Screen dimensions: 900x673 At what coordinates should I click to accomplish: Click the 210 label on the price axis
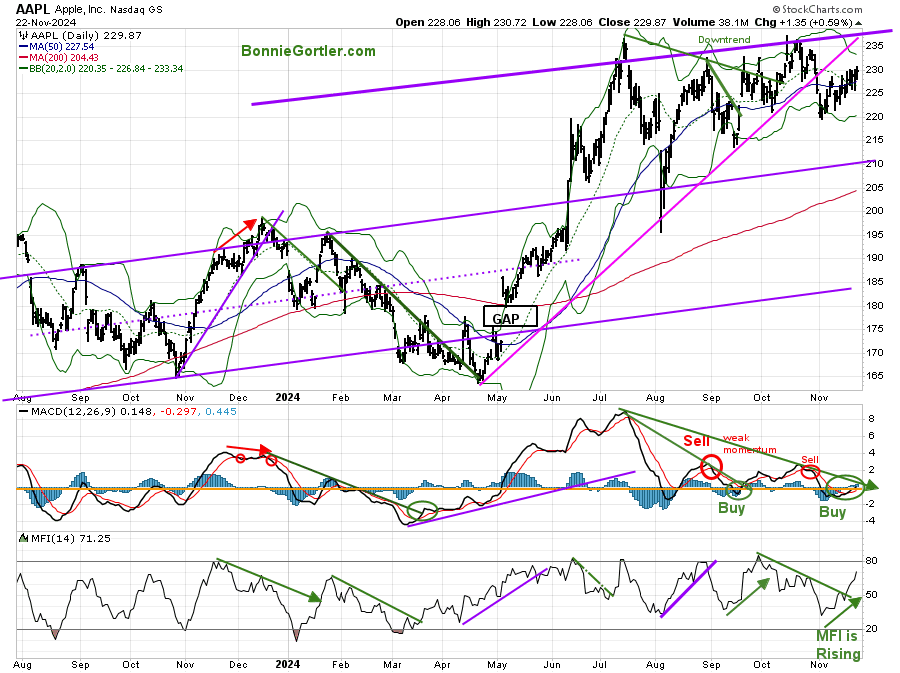pyautogui.click(x=874, y=164)
